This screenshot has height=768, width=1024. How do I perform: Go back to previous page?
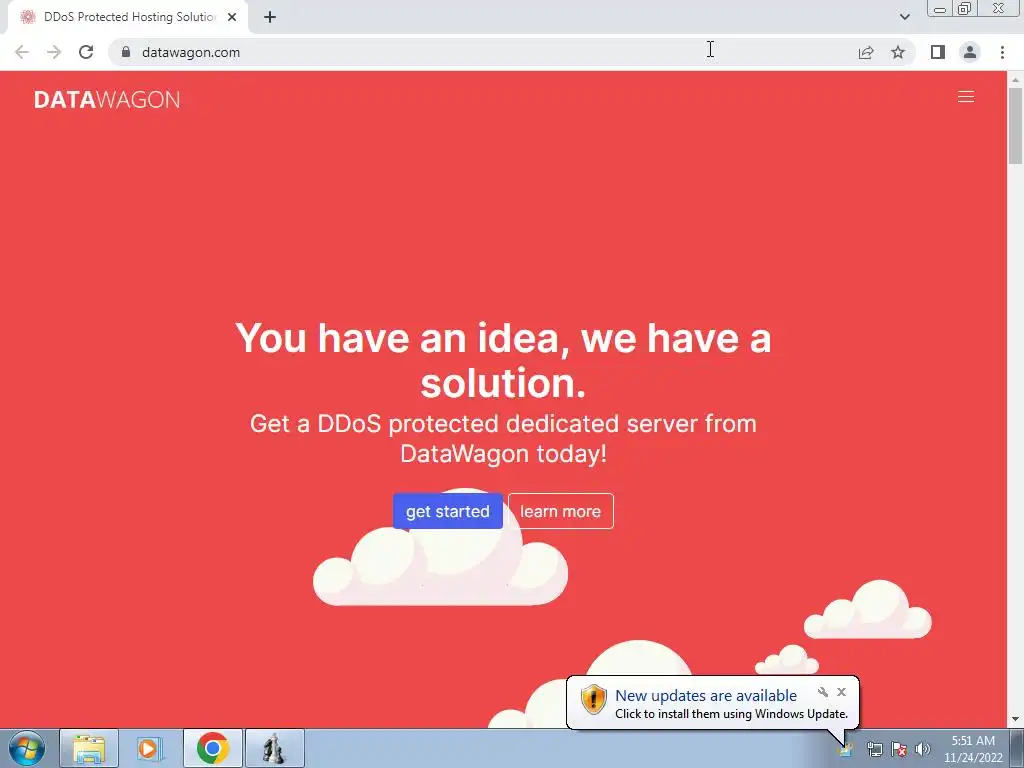pos(22,52)
